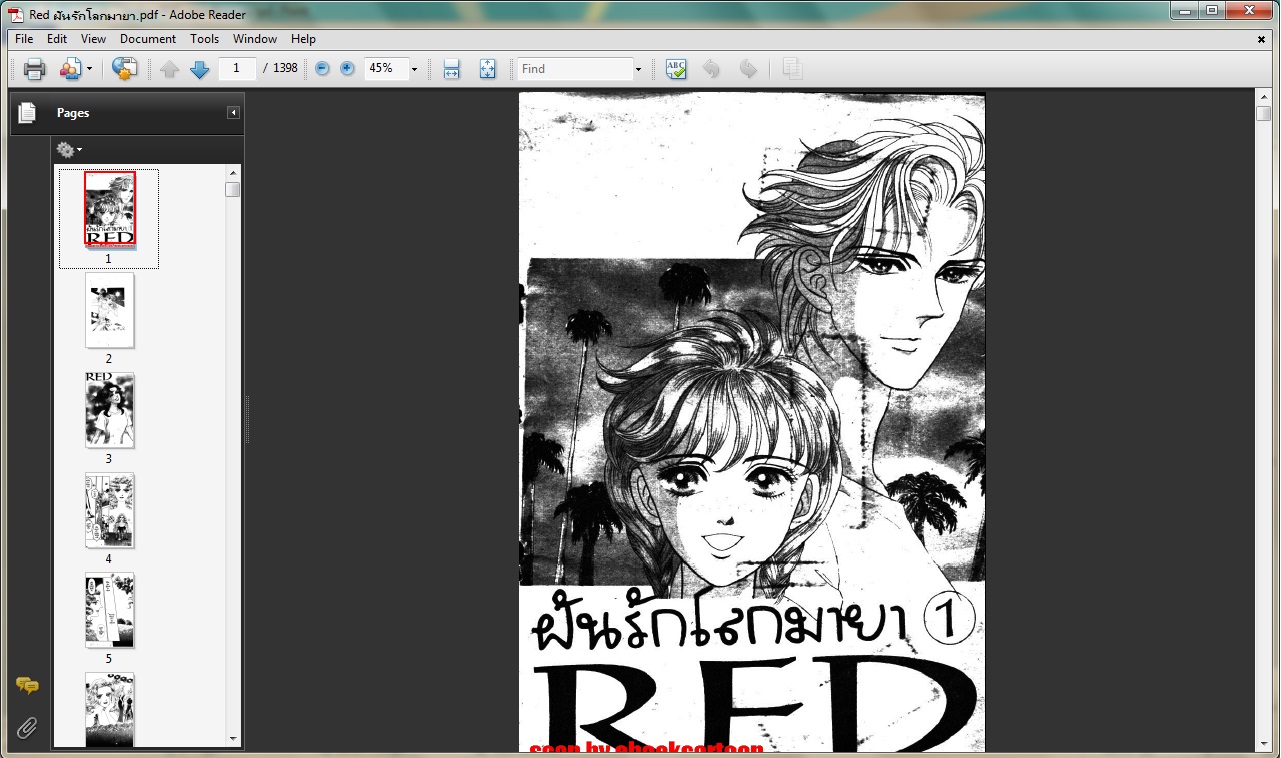
Task: Click thumbnail panel scroll up arrow
Action: tap(233, 172)
